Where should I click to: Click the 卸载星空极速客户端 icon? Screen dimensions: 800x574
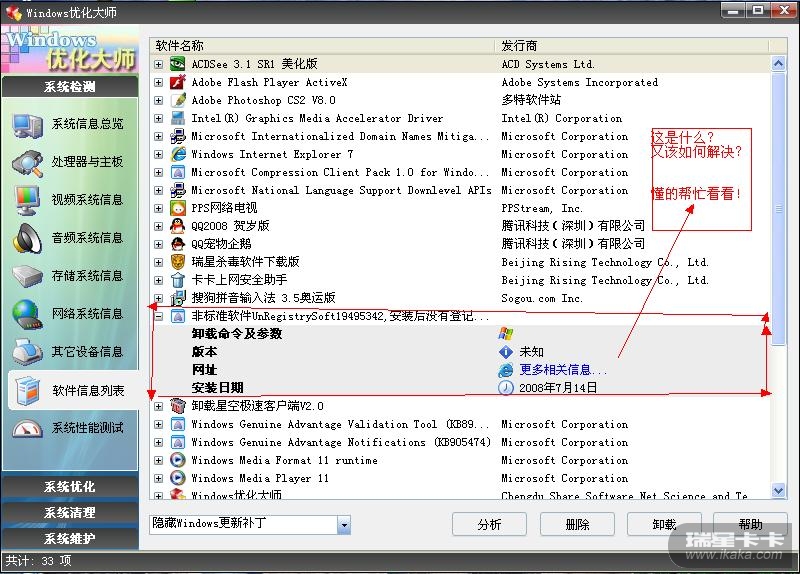pyautogui.click(x=178, y=406)
